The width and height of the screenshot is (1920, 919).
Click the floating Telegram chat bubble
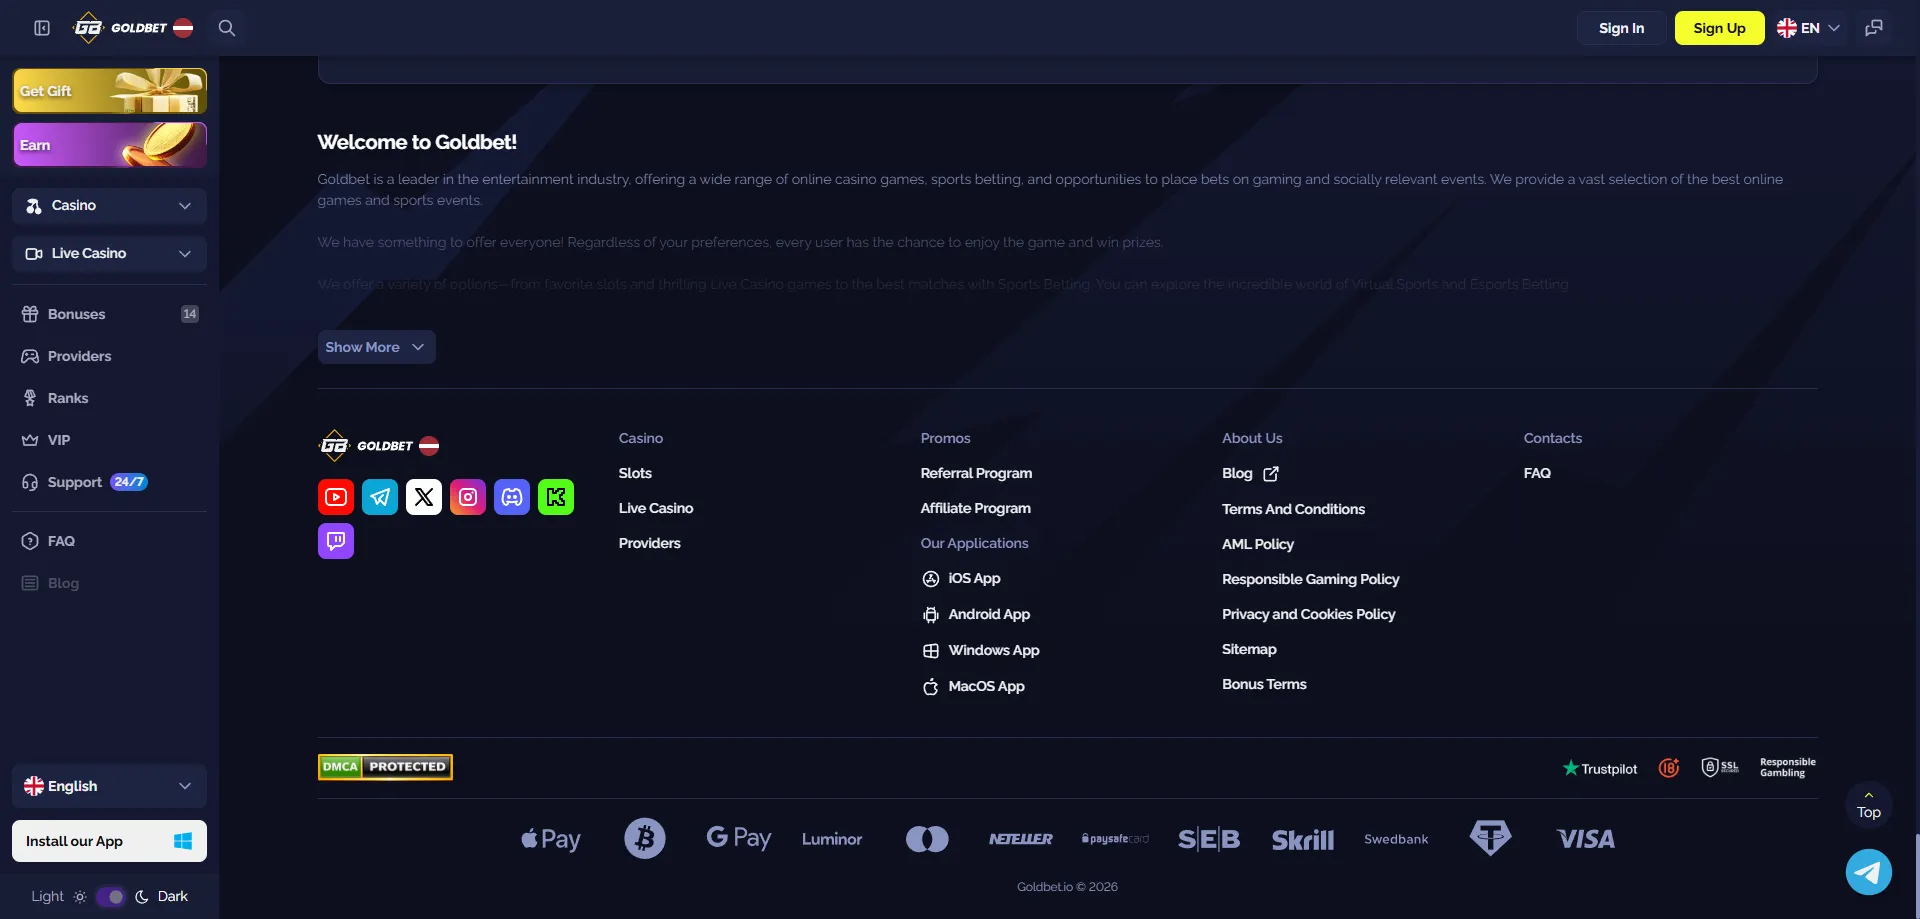coord(1868,872)
